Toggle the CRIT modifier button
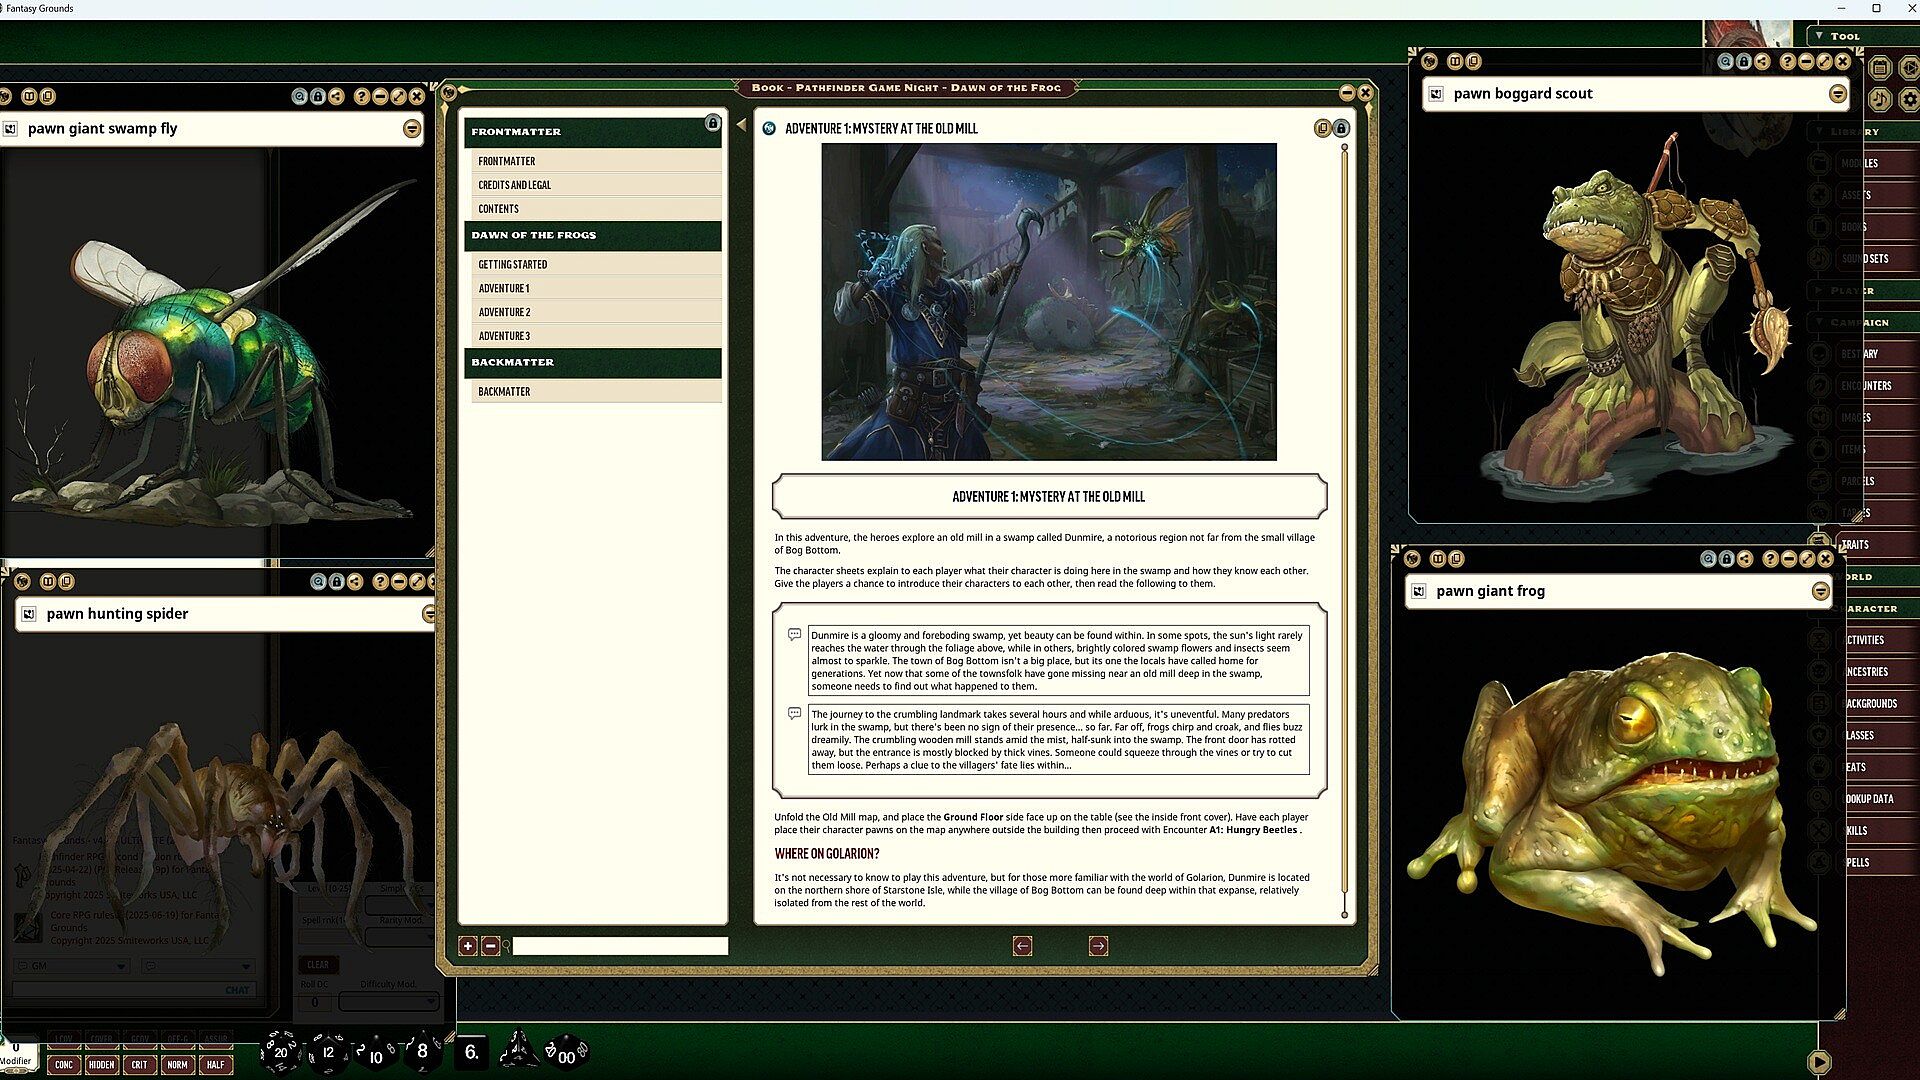The width and height of the screenshot is (1920, 1080). 139,1065
